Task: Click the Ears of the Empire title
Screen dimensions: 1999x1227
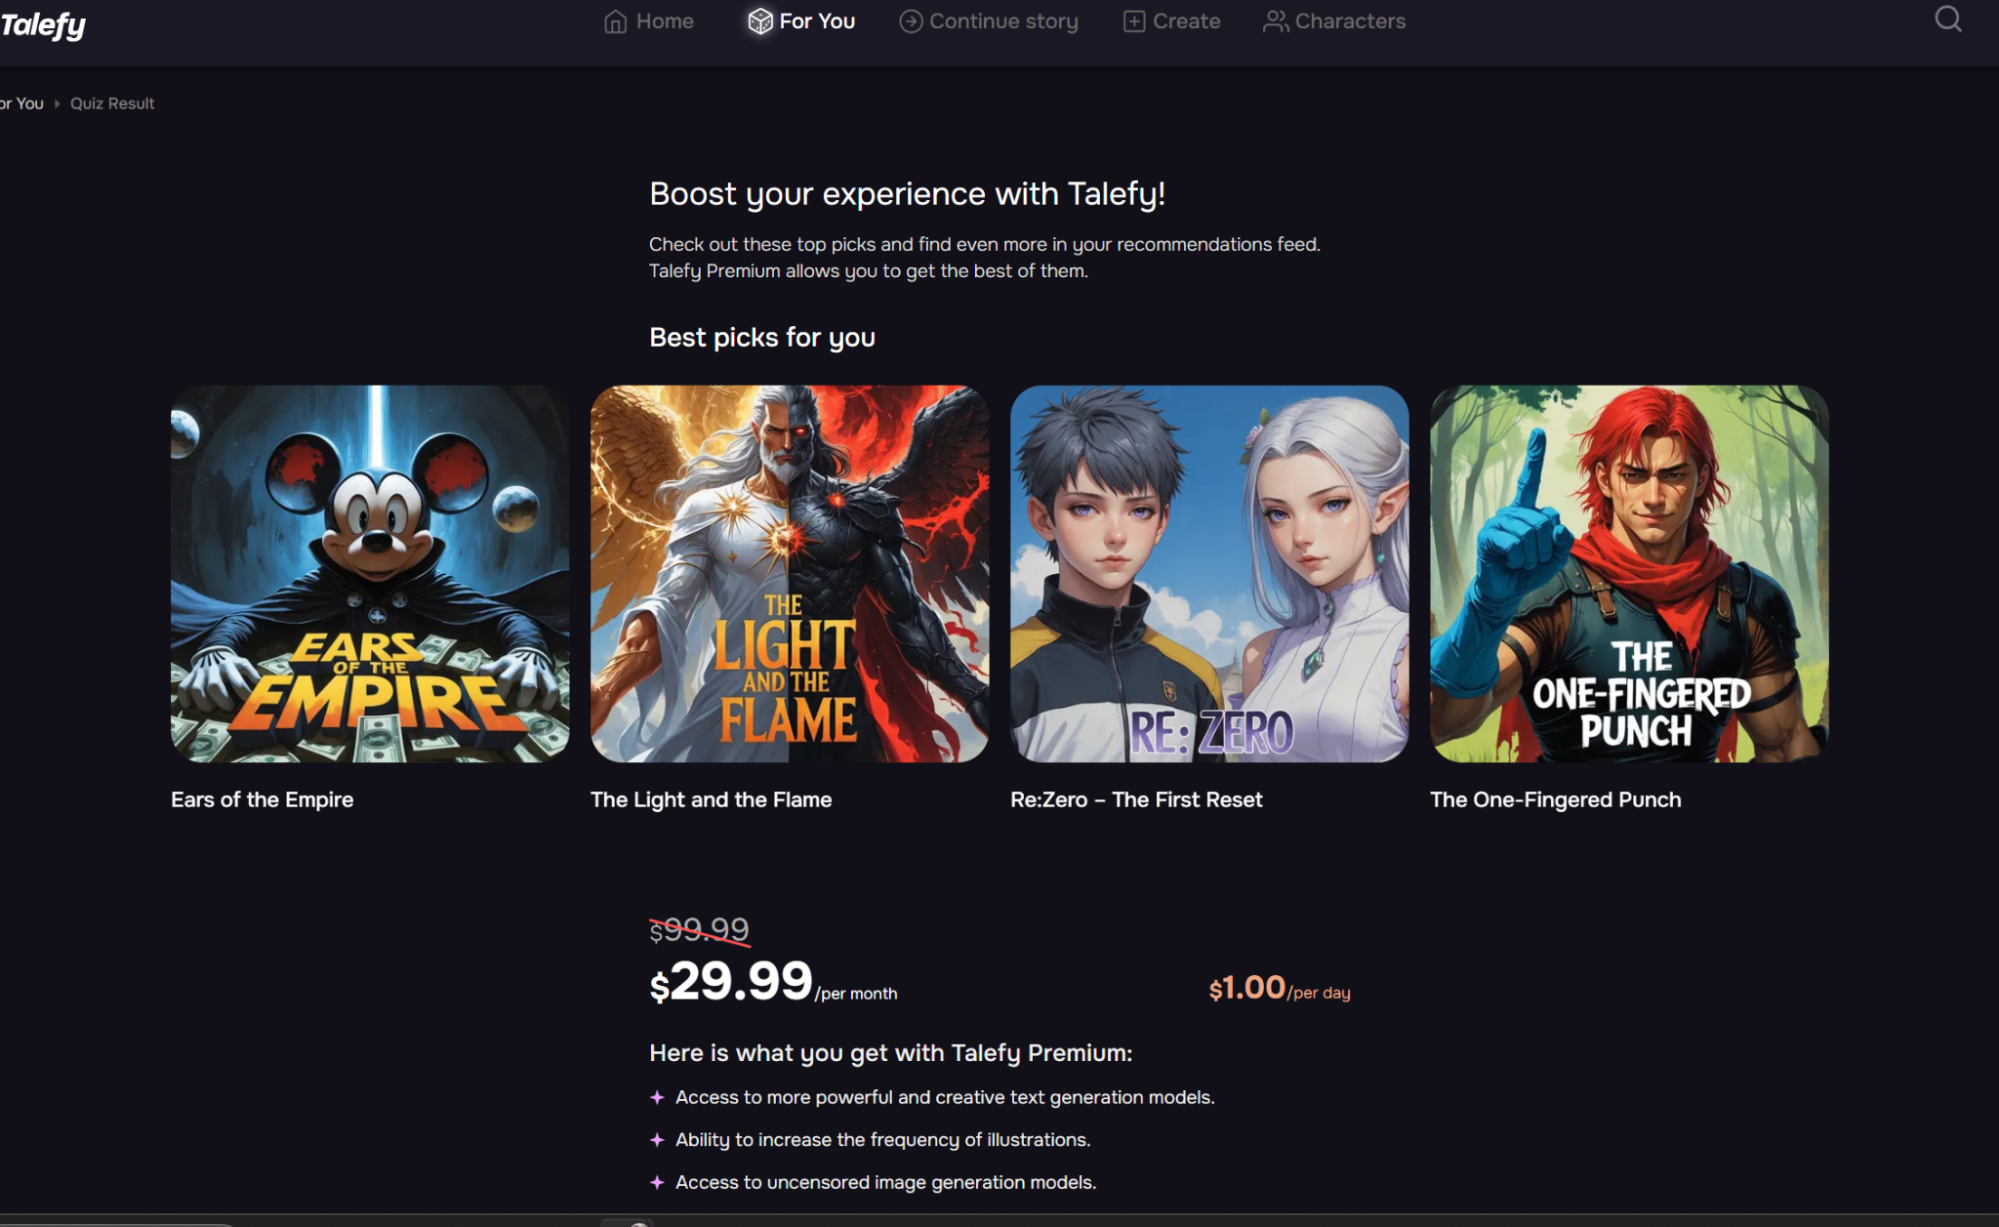Action: (x=262, y=799)
